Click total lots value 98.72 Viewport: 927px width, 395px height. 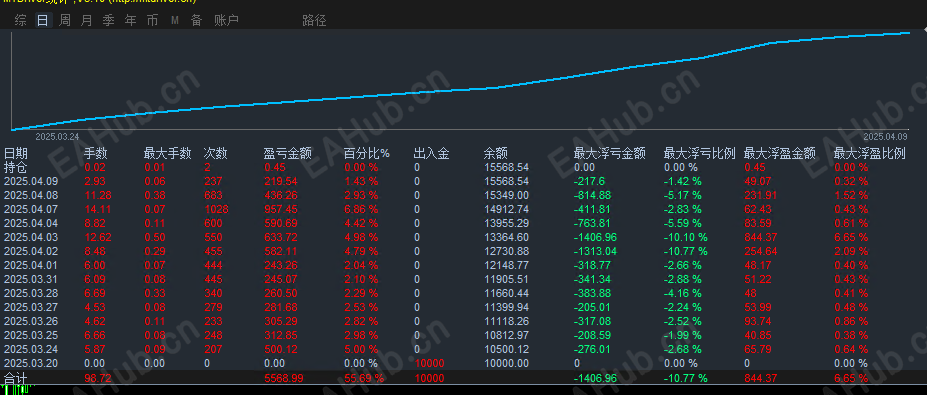pos(98,378)
